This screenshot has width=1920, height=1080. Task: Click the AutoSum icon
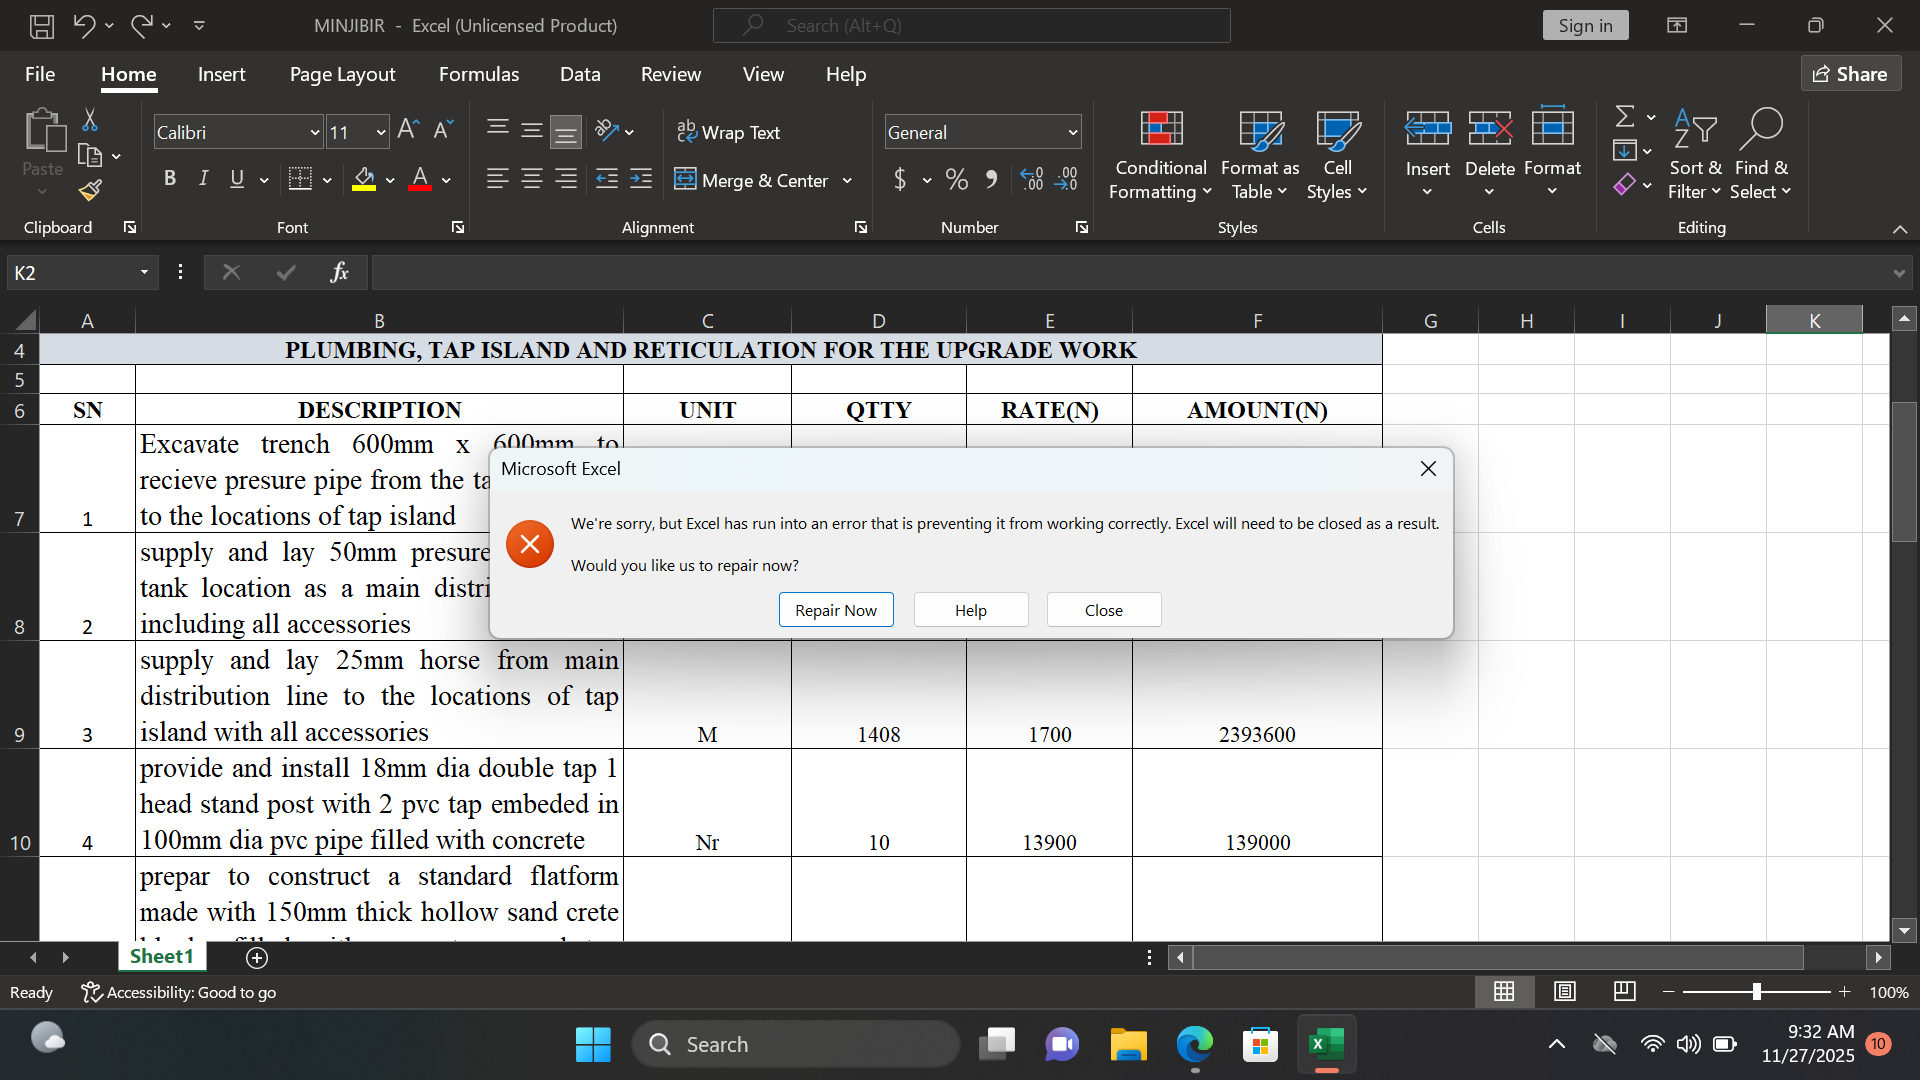click(1625, 115)
